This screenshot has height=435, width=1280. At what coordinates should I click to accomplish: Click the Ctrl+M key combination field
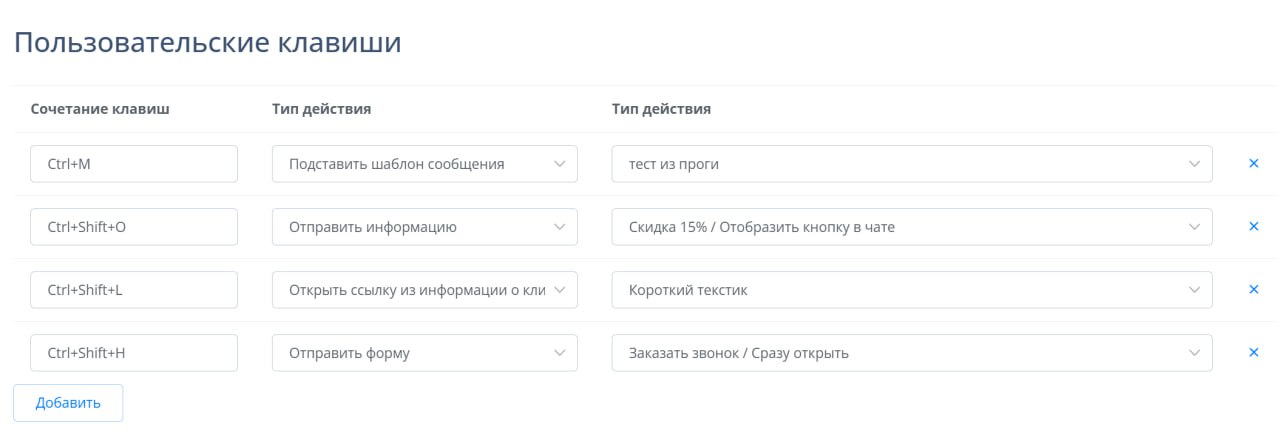pyautogui.click(x=134, y=164)
